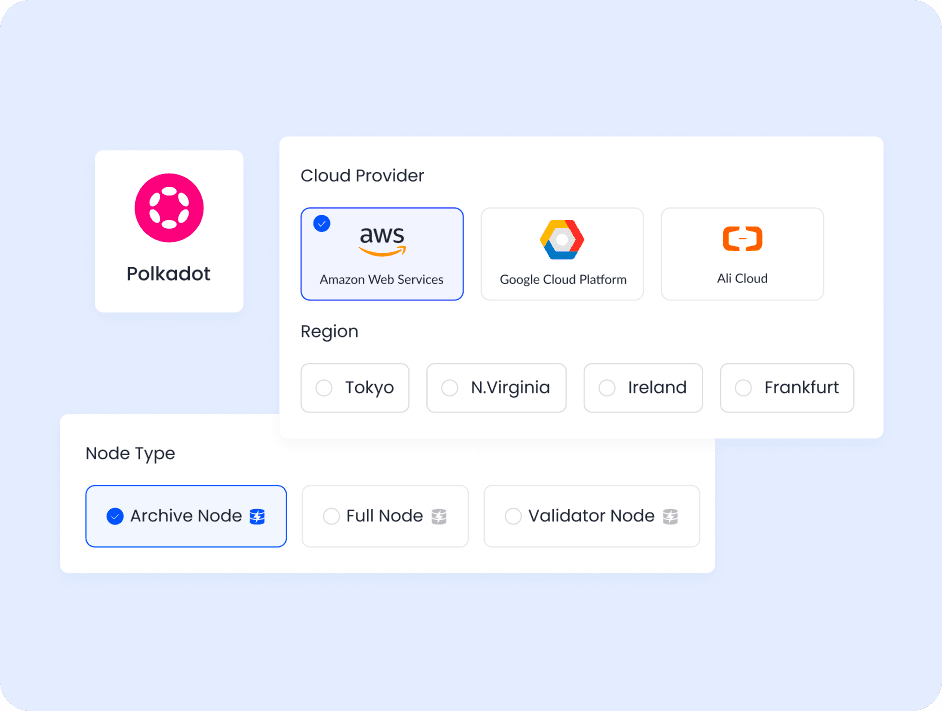Click the Polkadot name label

coord(168,274)
